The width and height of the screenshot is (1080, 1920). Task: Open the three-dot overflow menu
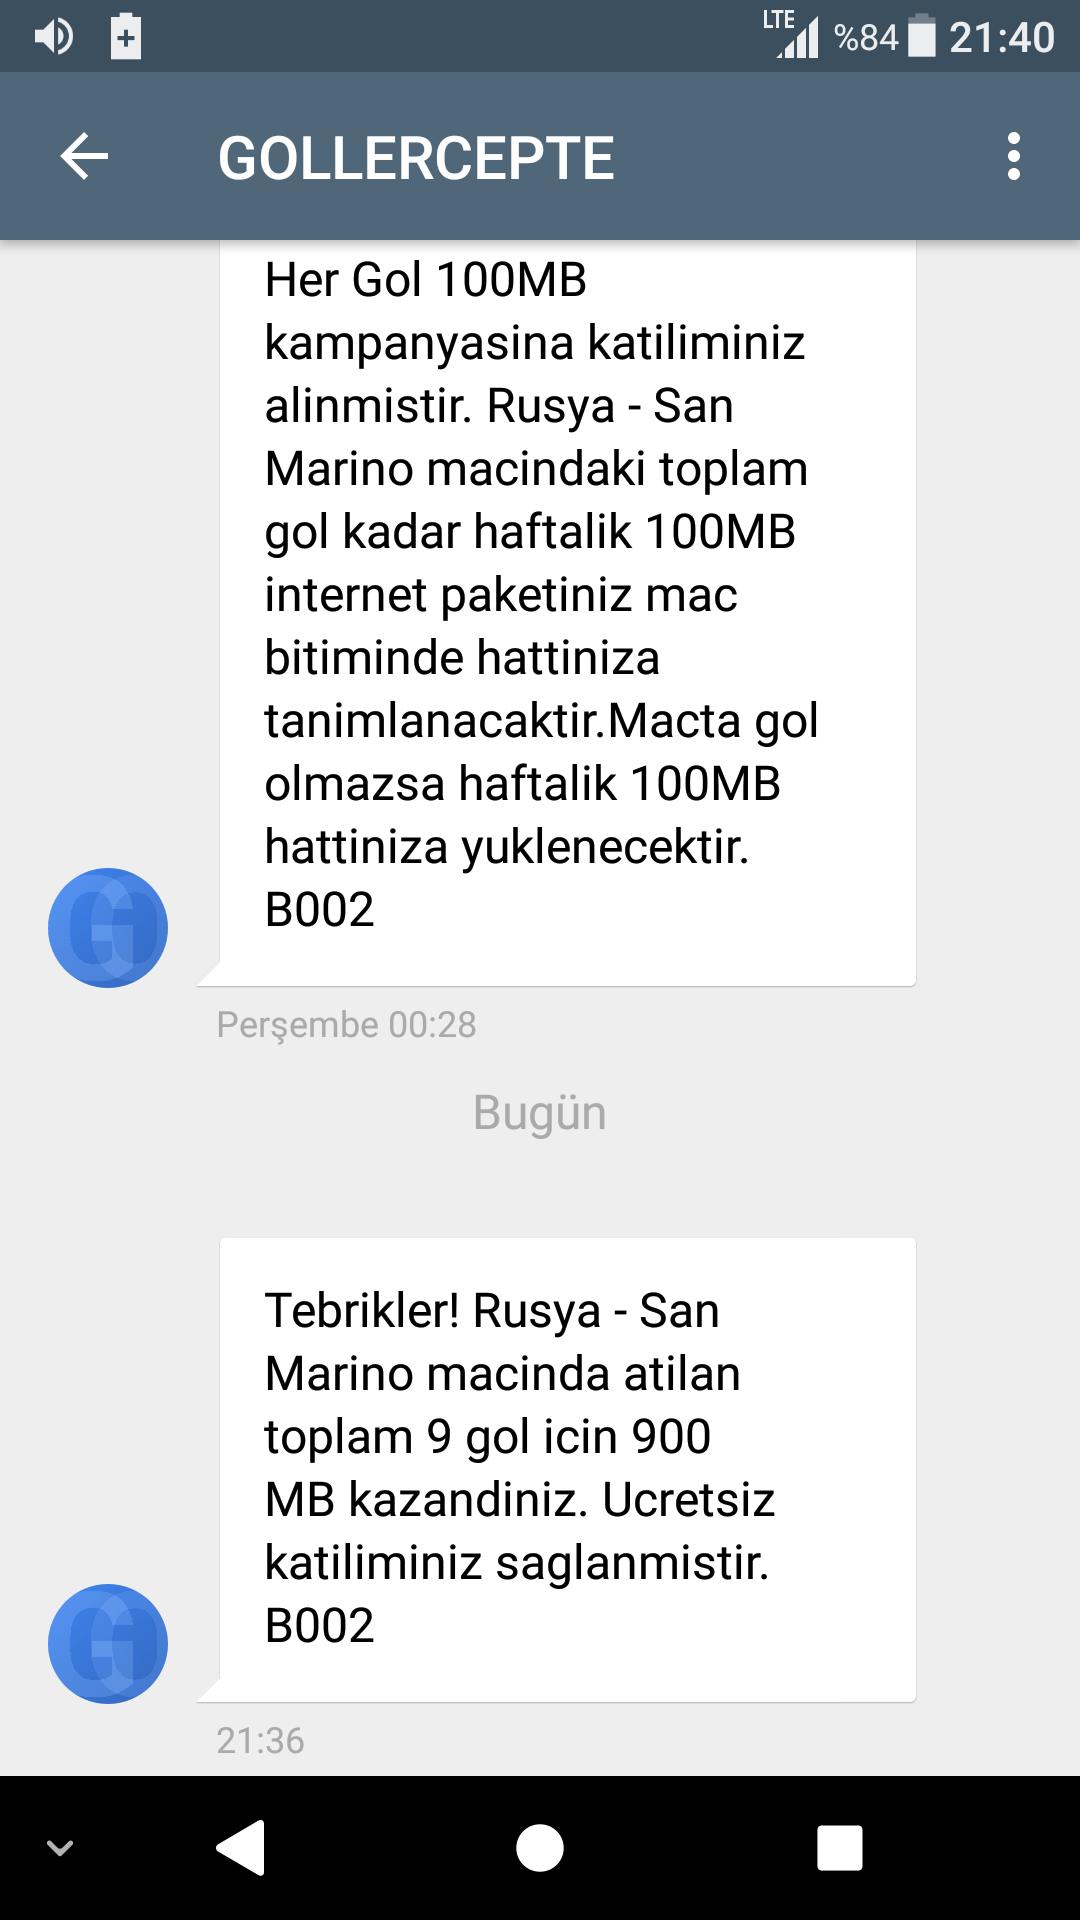(1014, 157)
